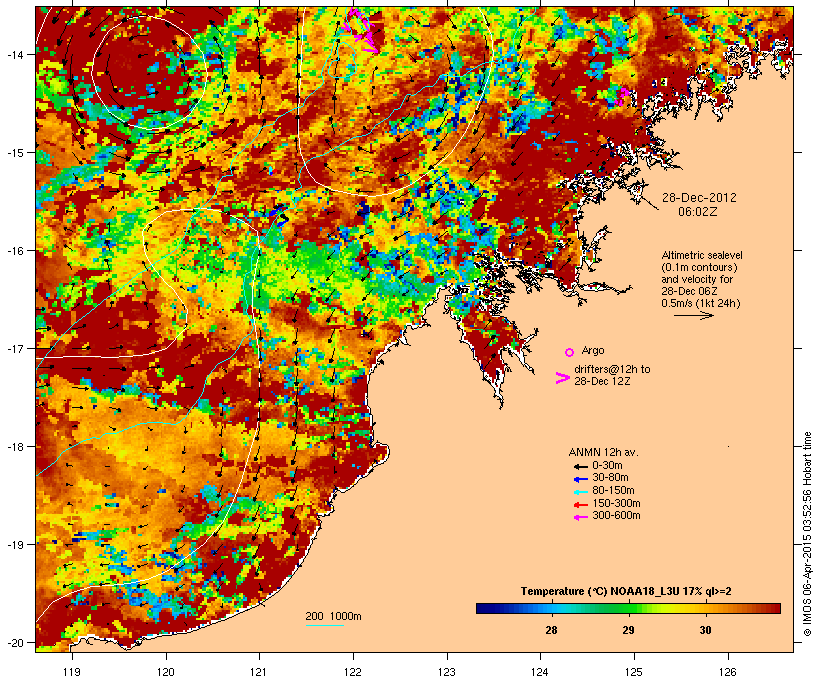Click the 120 longitude axis label
Image resolution: width=820 pixels, height=680 pixels.
166,672
